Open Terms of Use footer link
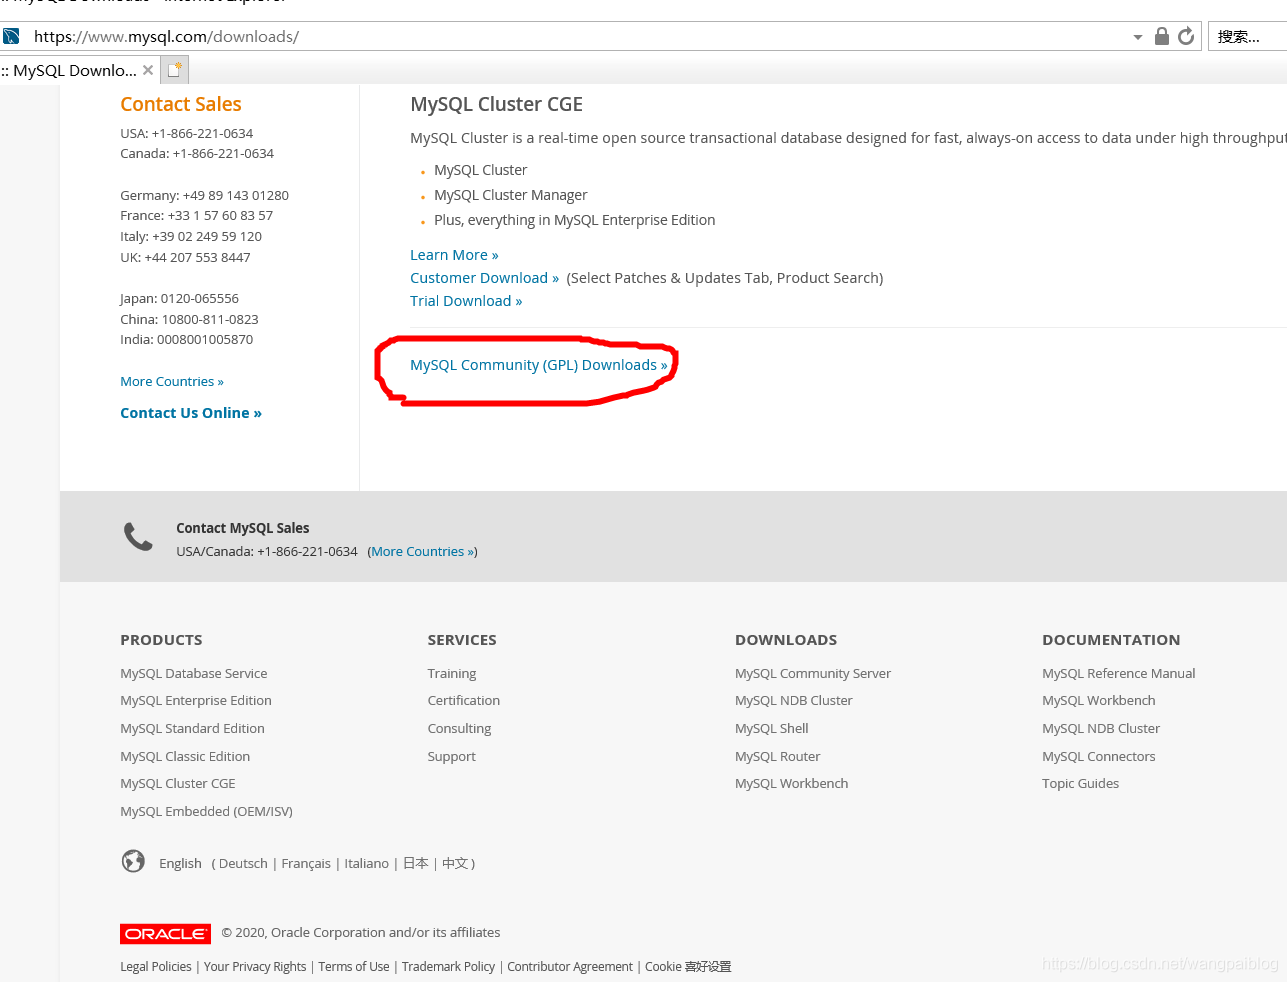Image resolution: width=1287 pixels, height=982 pixels. coord(354,967)
